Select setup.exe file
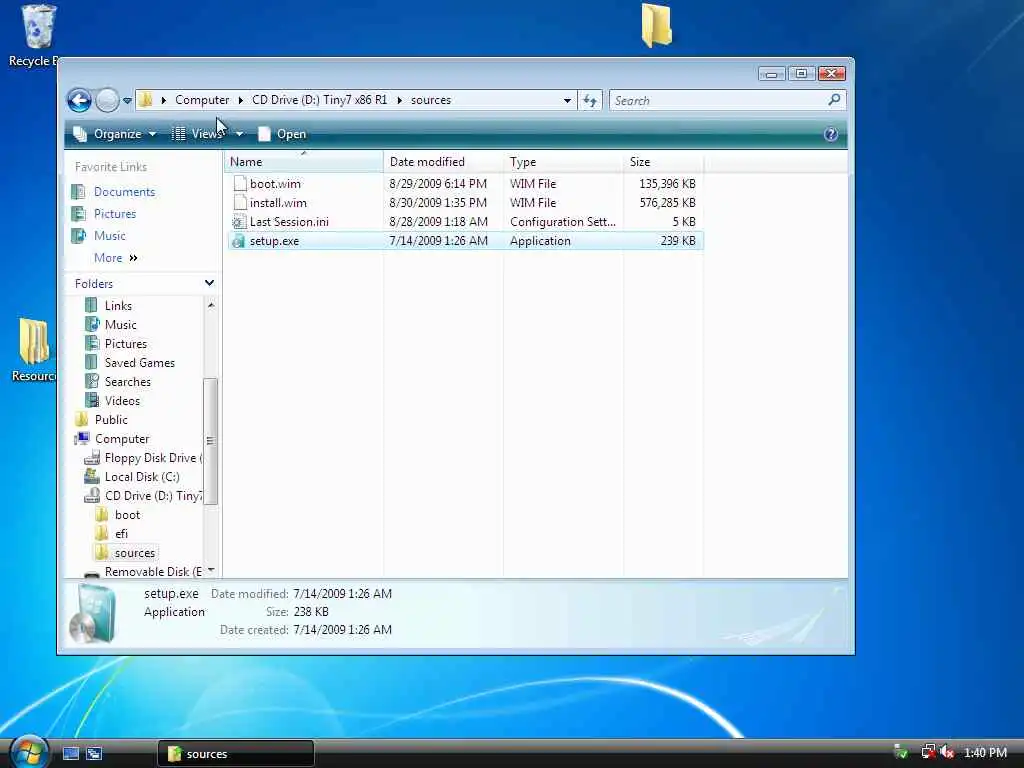The image size is (1024, 768). point(465,240)
